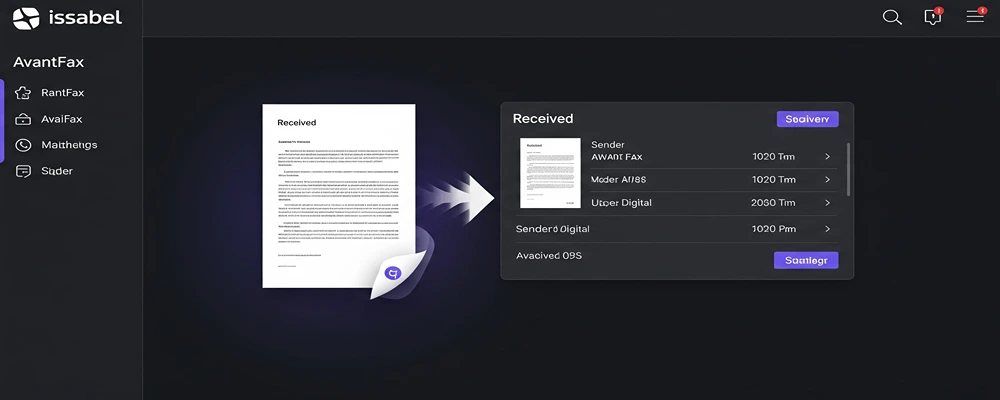Open the received fax thumbnail preview
1000x400 pixels.
550,173
